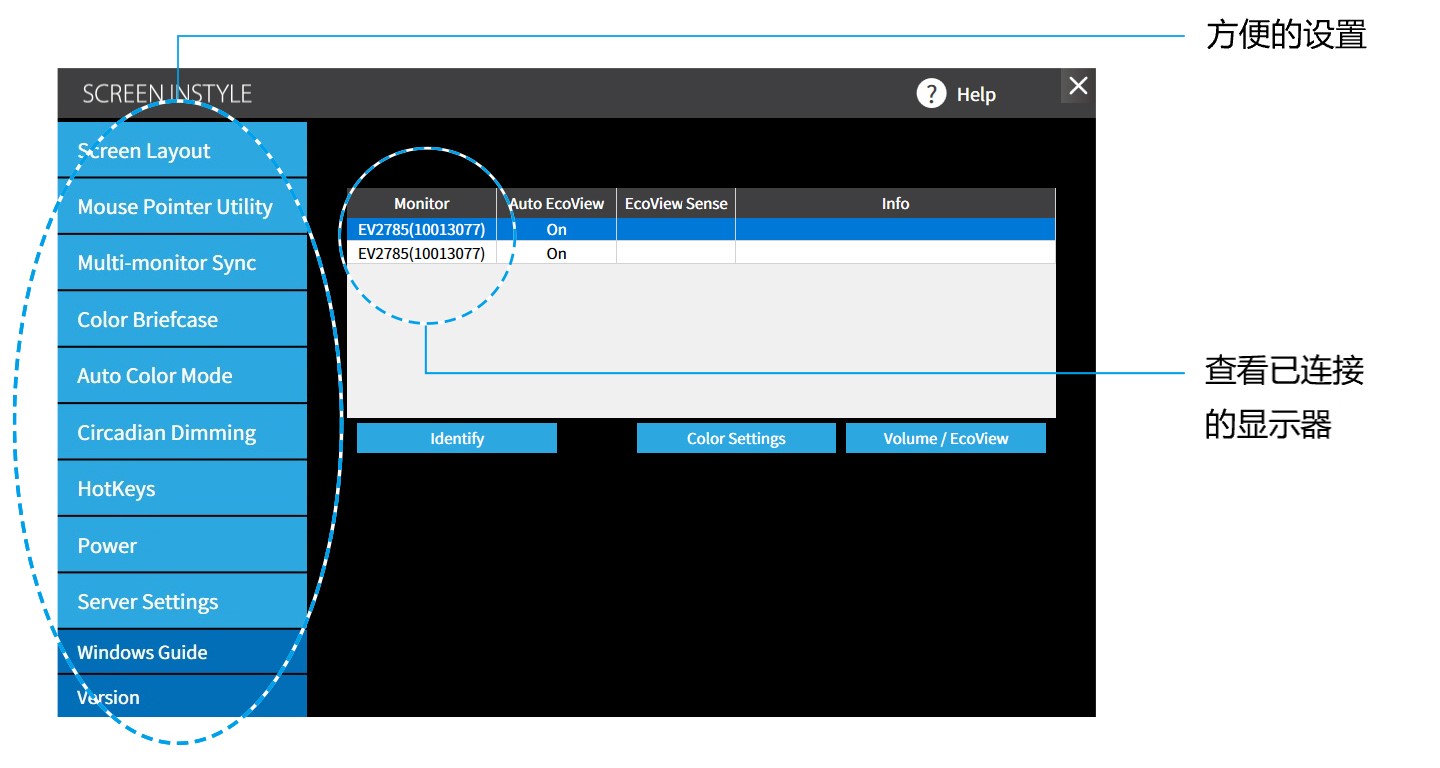This screenshot has height=768, width=1440.
Task: Click the On value in the white row
Action: click(x=557, y=253)
